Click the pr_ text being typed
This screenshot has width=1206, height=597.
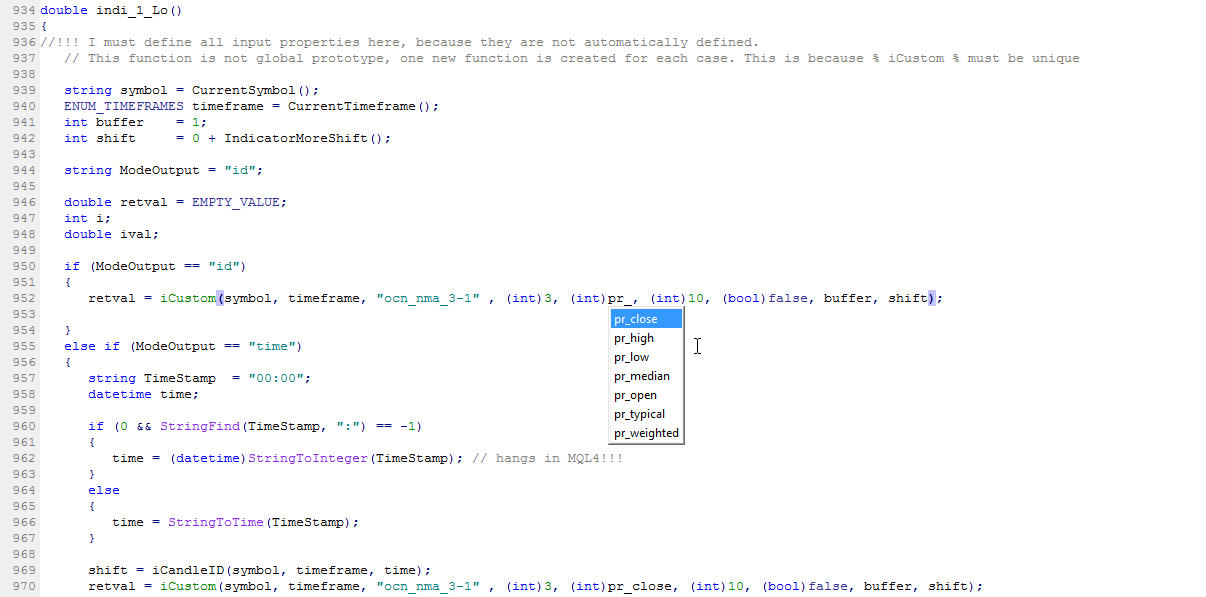620,298
